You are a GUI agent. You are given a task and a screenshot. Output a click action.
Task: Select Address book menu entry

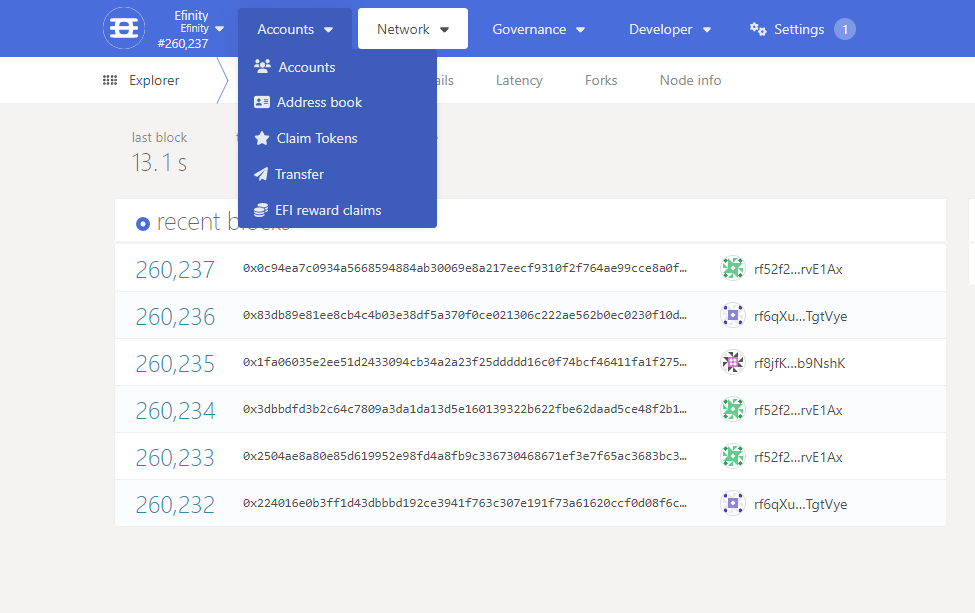pos(337,103)
